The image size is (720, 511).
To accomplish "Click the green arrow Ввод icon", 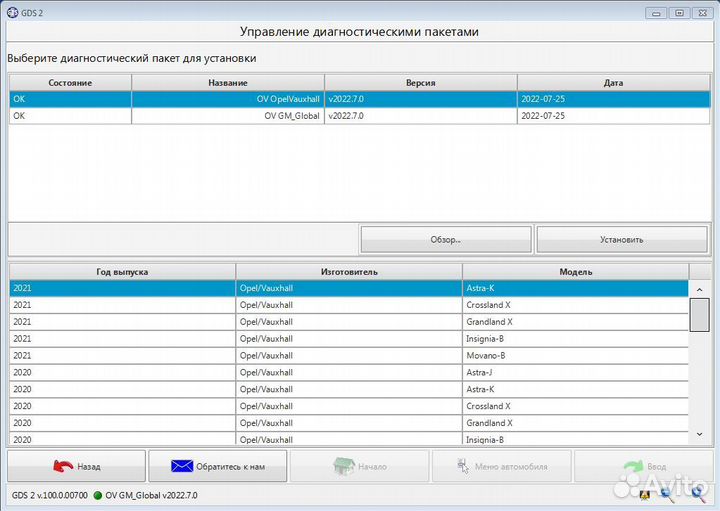I will tap(631, 466).
